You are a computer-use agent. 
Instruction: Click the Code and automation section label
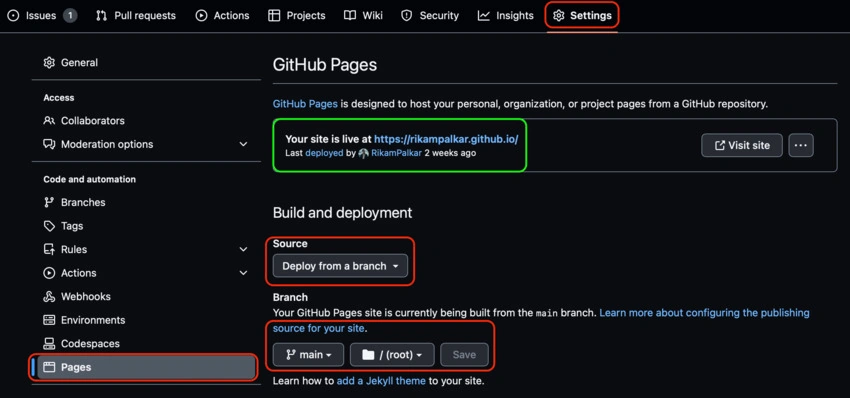click(x=89, y=179)
